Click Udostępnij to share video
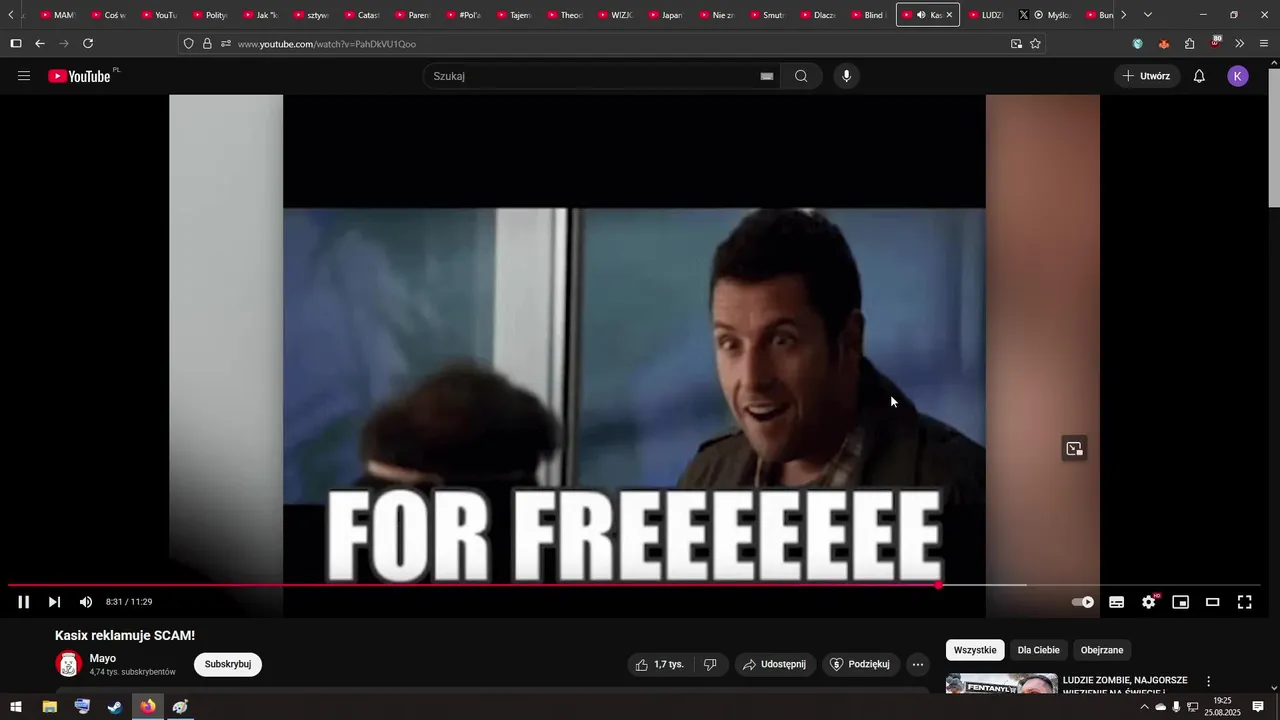The width and height of the screenshot is (1280, 720). (775, 664)
